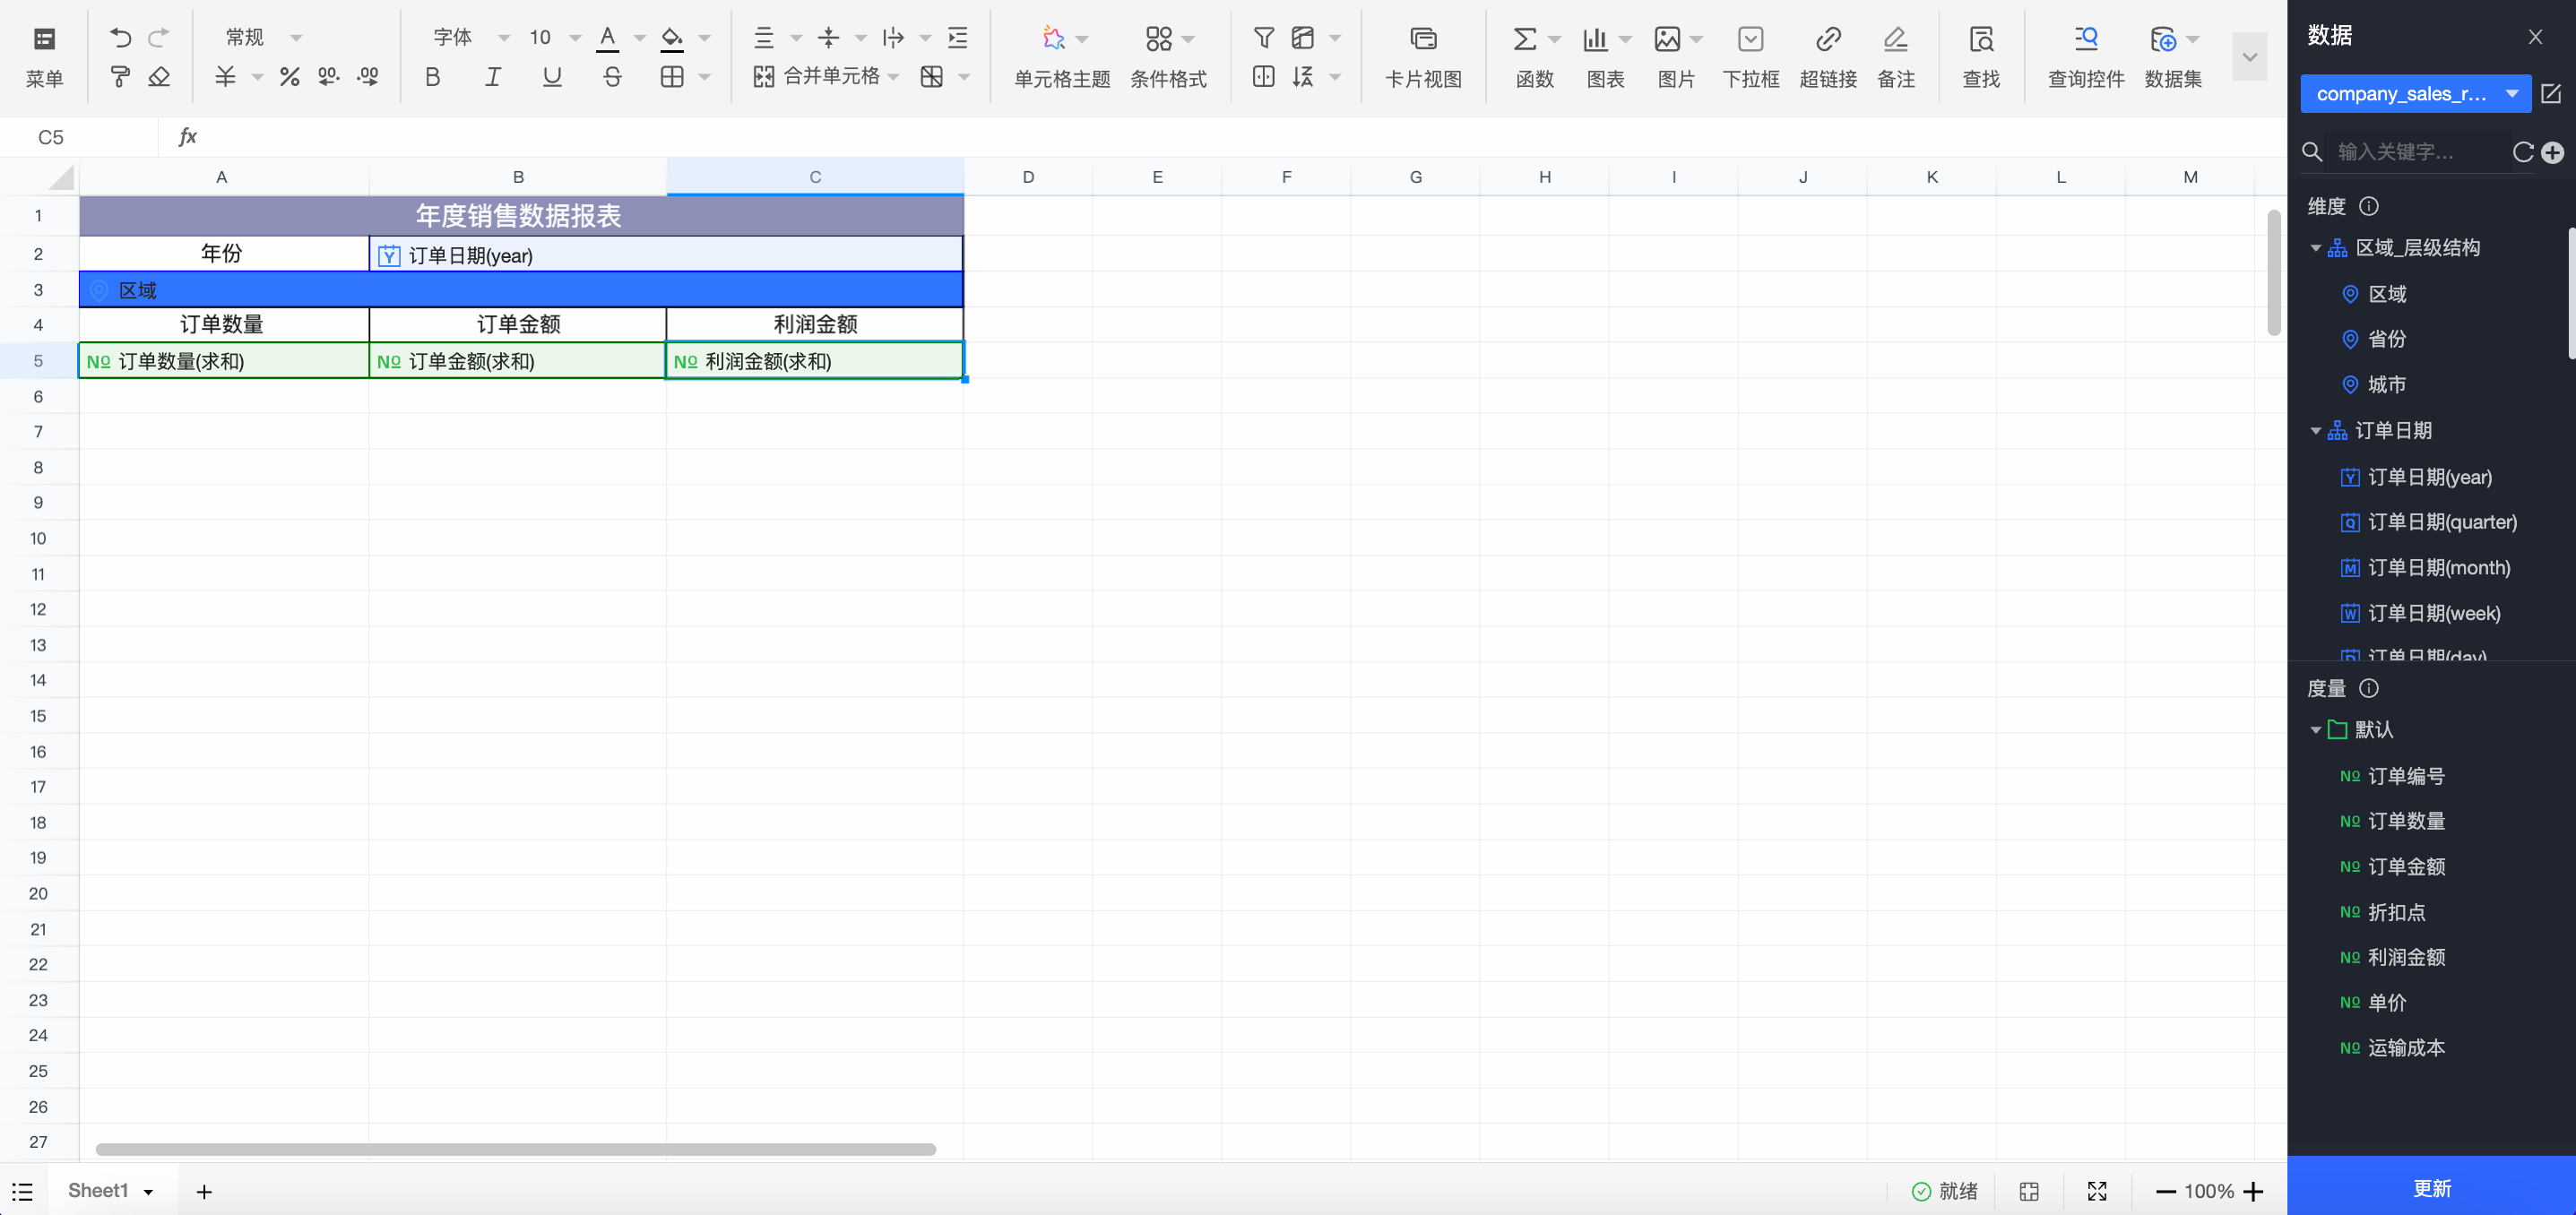This screenshot has width=2576, height=1215.
Task: Switch to the Sheet1 tab
Action: tap(98, 1190)
